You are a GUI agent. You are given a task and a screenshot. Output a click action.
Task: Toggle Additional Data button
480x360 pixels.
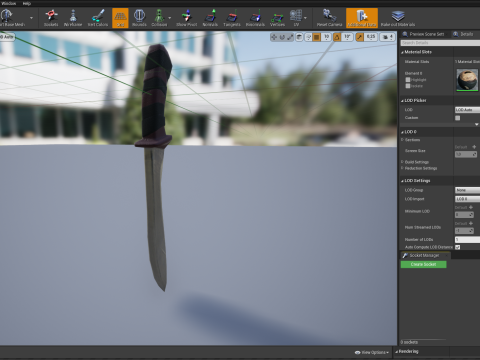click(x=362, y=18)
